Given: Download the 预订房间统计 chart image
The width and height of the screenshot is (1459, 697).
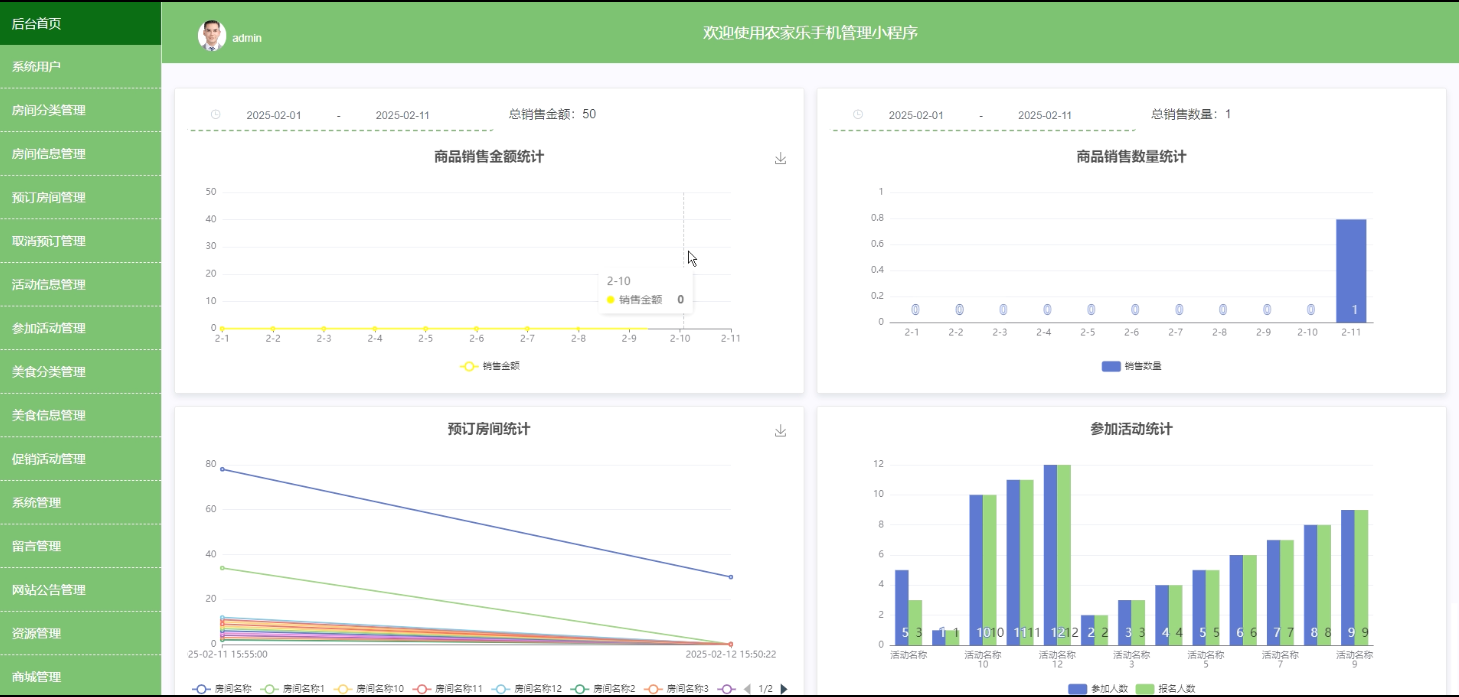Looking at the screenshot, I should coord(781,430).
